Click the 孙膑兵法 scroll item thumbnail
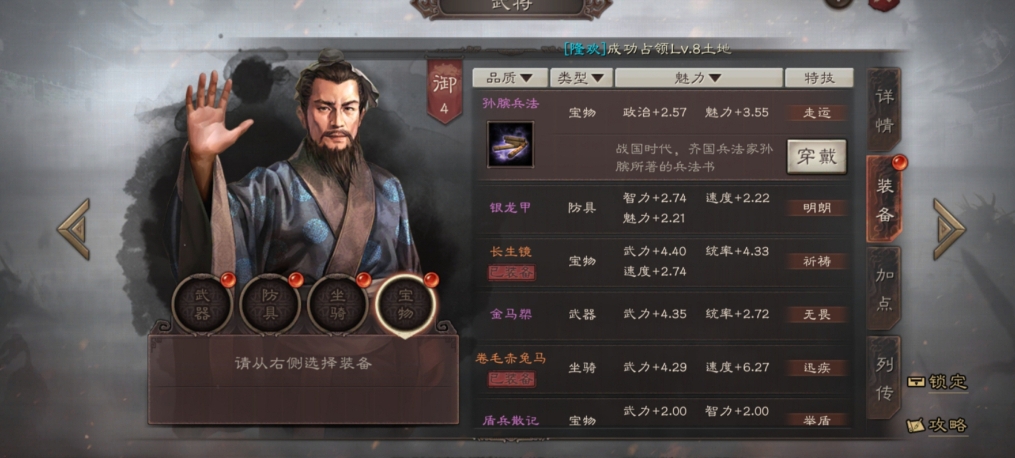The width and height of the screenshot is (1015, 458). point(510,144)
